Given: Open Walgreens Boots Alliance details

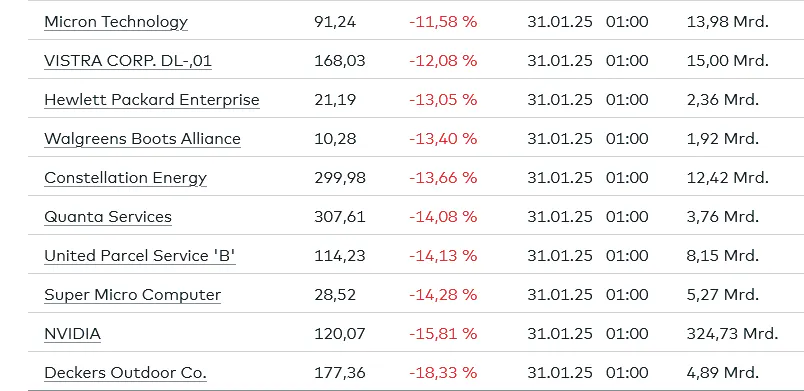Looking at the screenshot, I should [142, 139].
